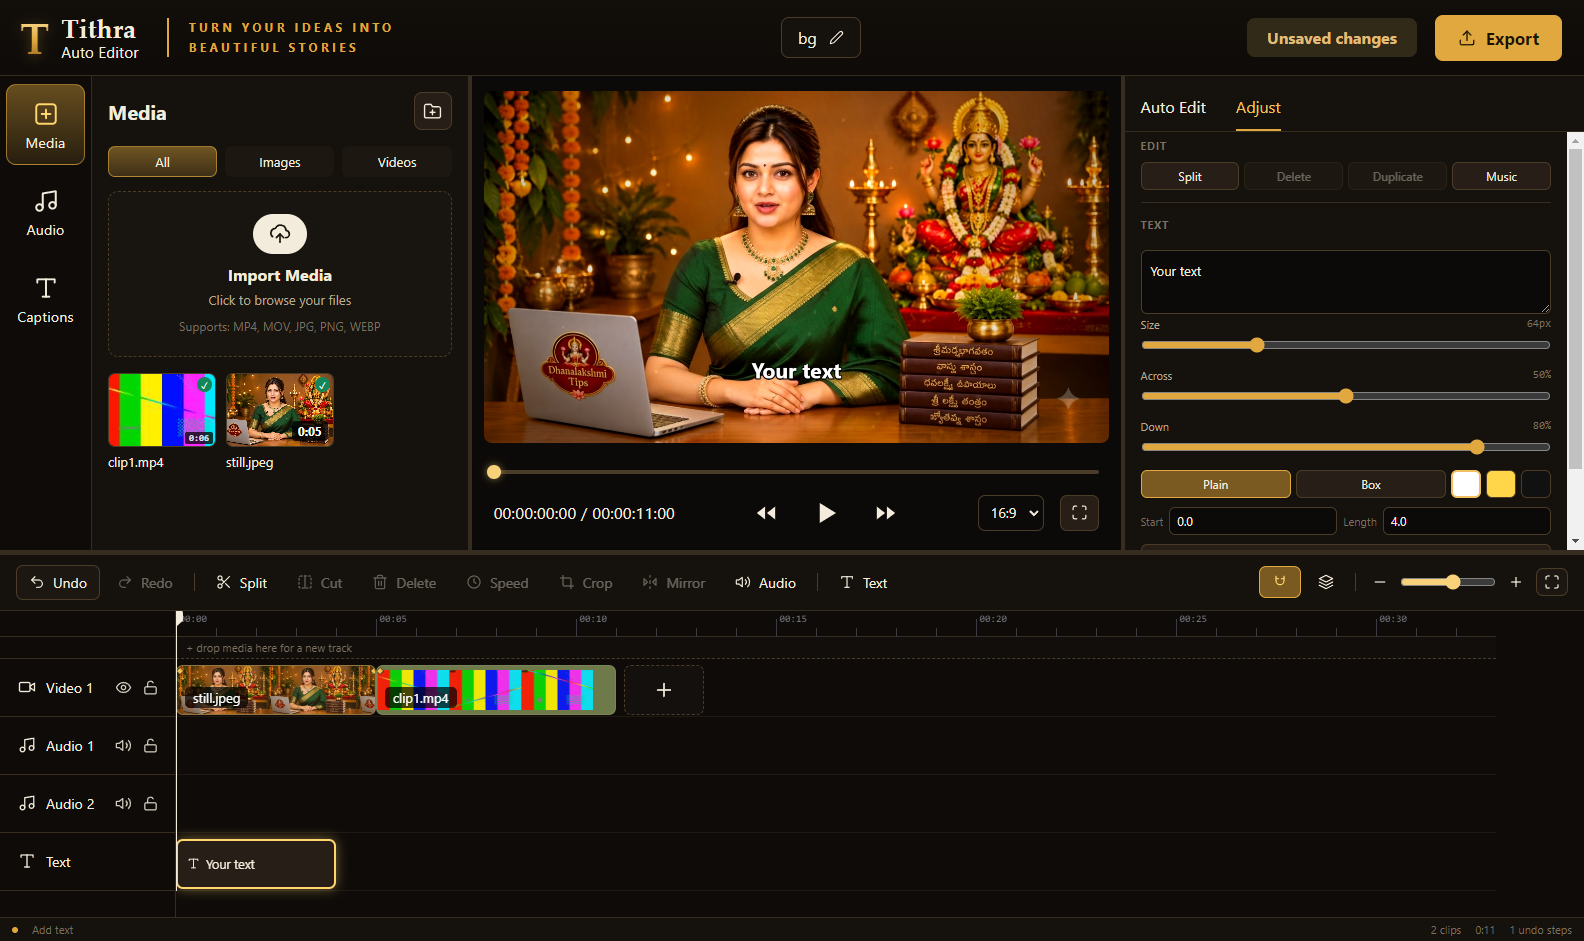
Task: Add Text from the timeline toolbar
Action: [x=863, y=583]
